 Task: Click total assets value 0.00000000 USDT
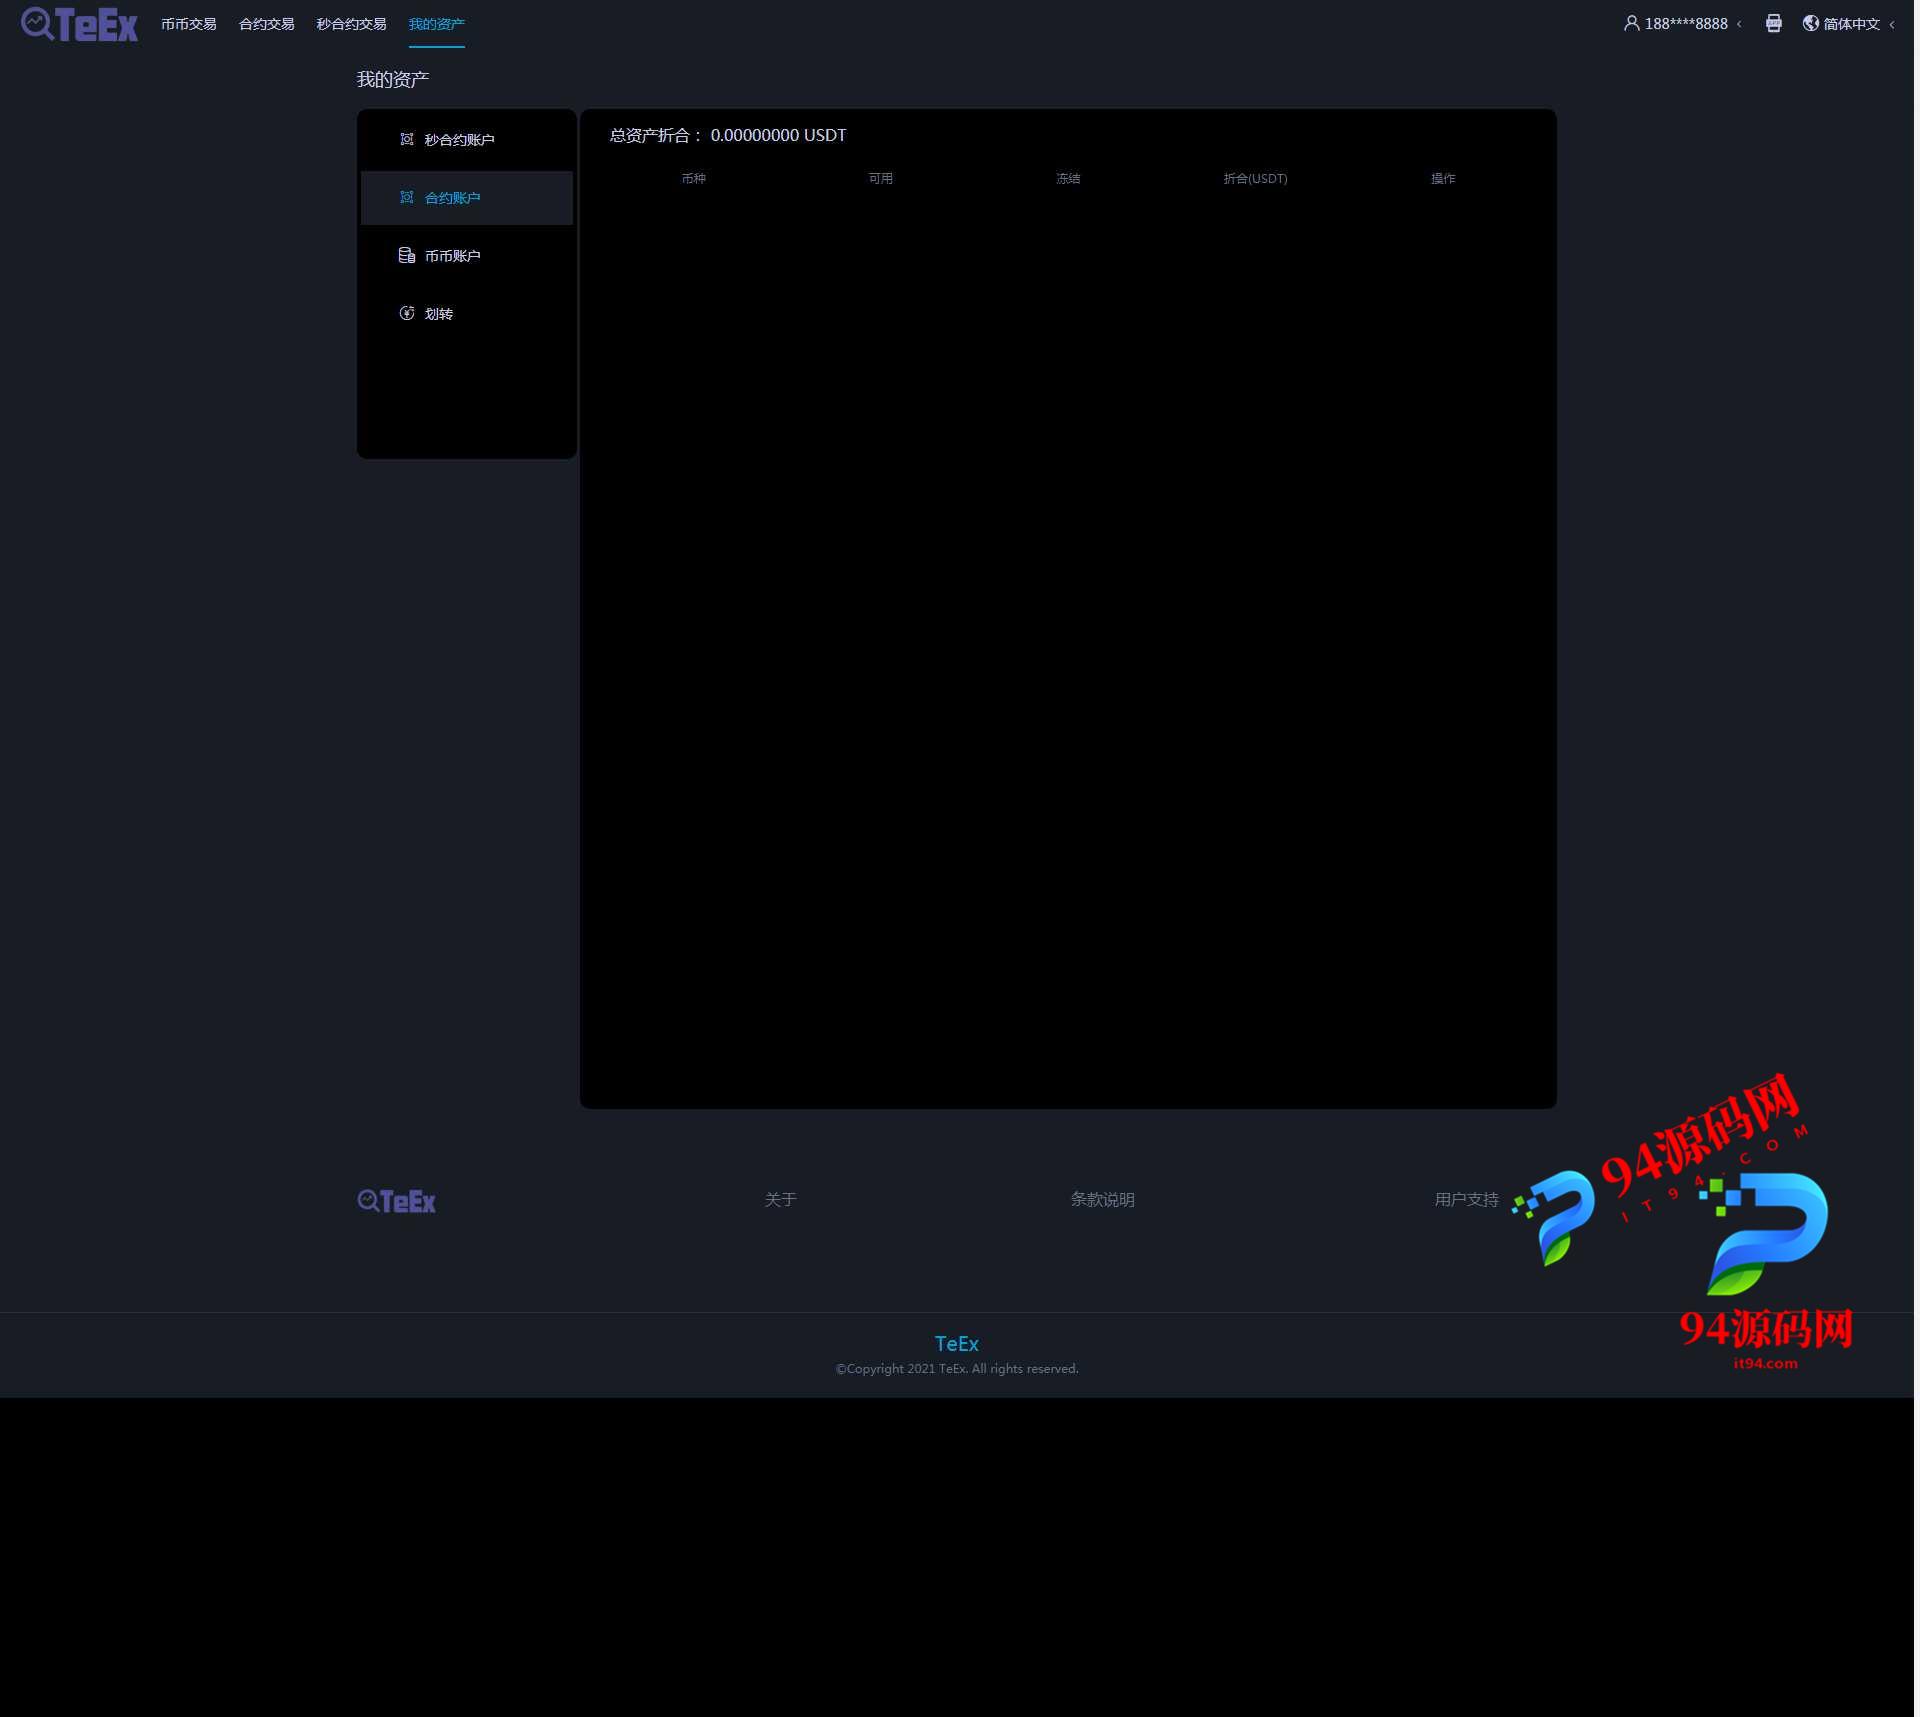(x=781, y=136)
